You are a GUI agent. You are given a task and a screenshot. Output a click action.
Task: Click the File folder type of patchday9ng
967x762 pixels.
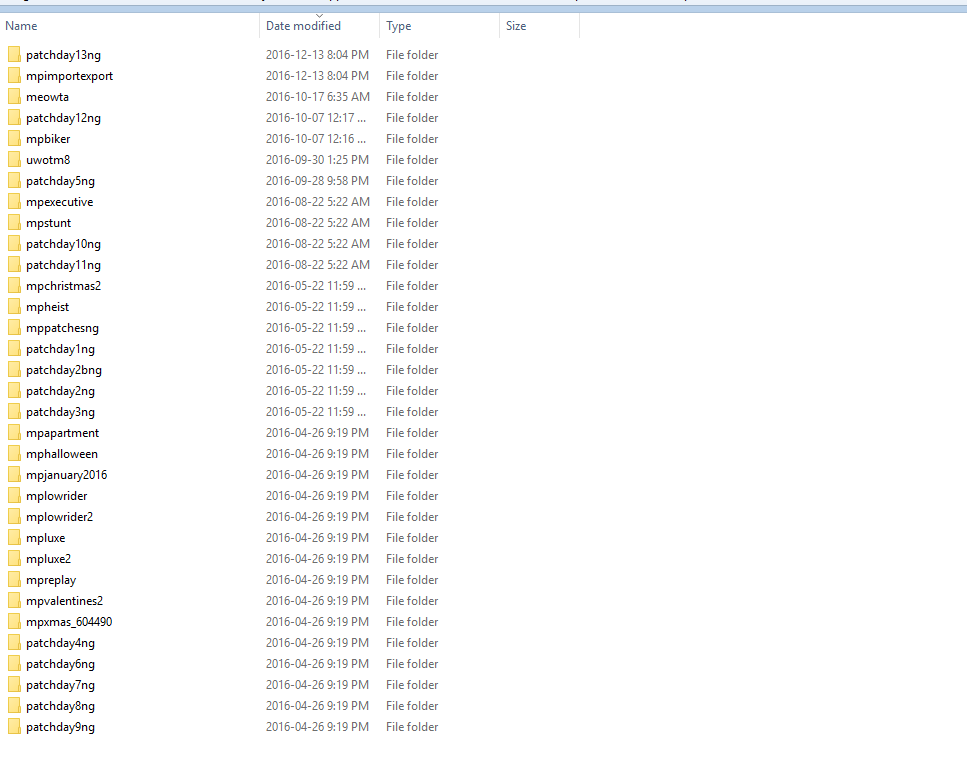pos(412,727)
